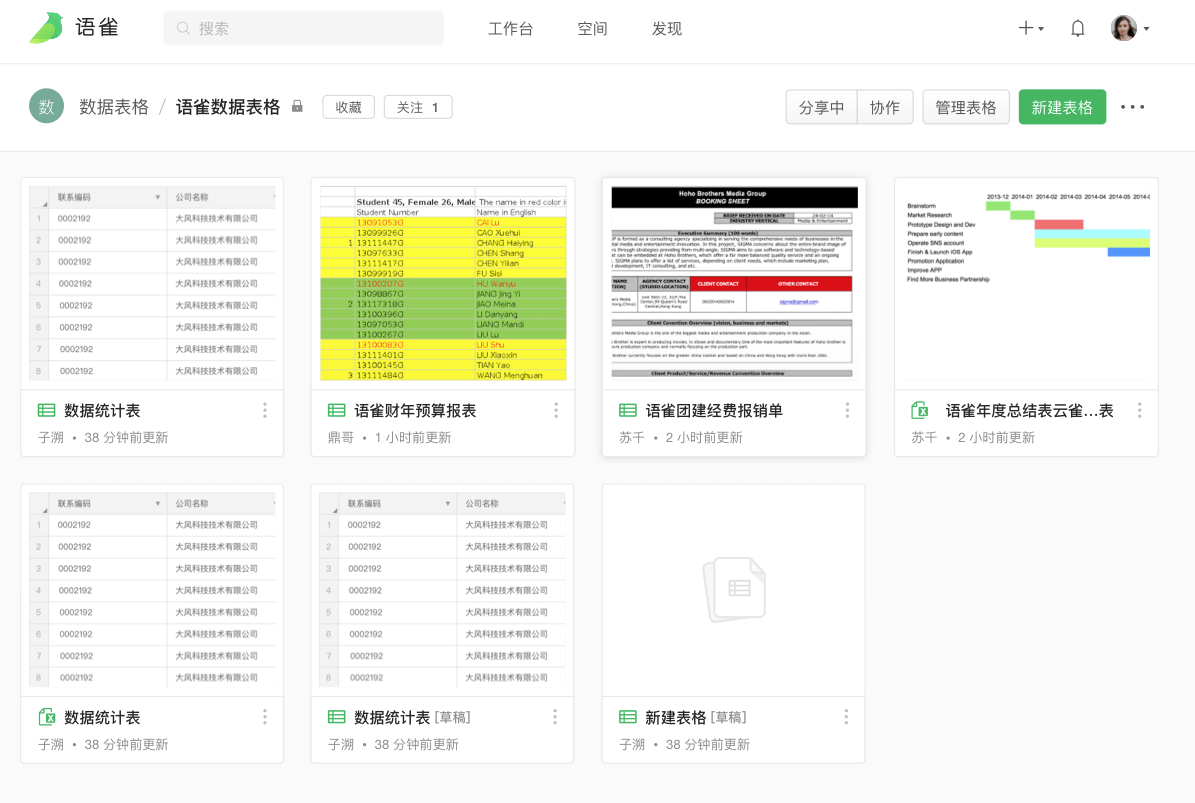The height and width of the screenshot is (803, 1195).
Task: Click the 关注 1 button
Action: coord(418,107)
